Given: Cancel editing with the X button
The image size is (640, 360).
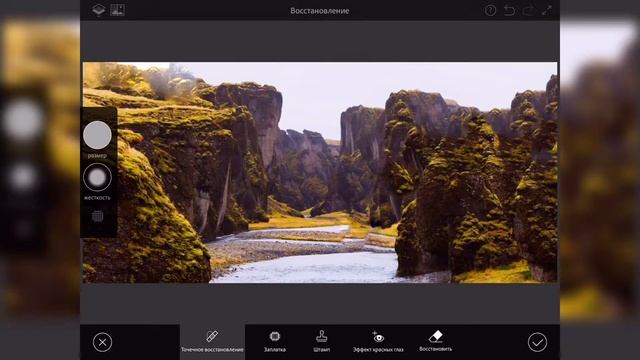Looking at the screenshot, I should pyautogui.click(x=102, y=342).
